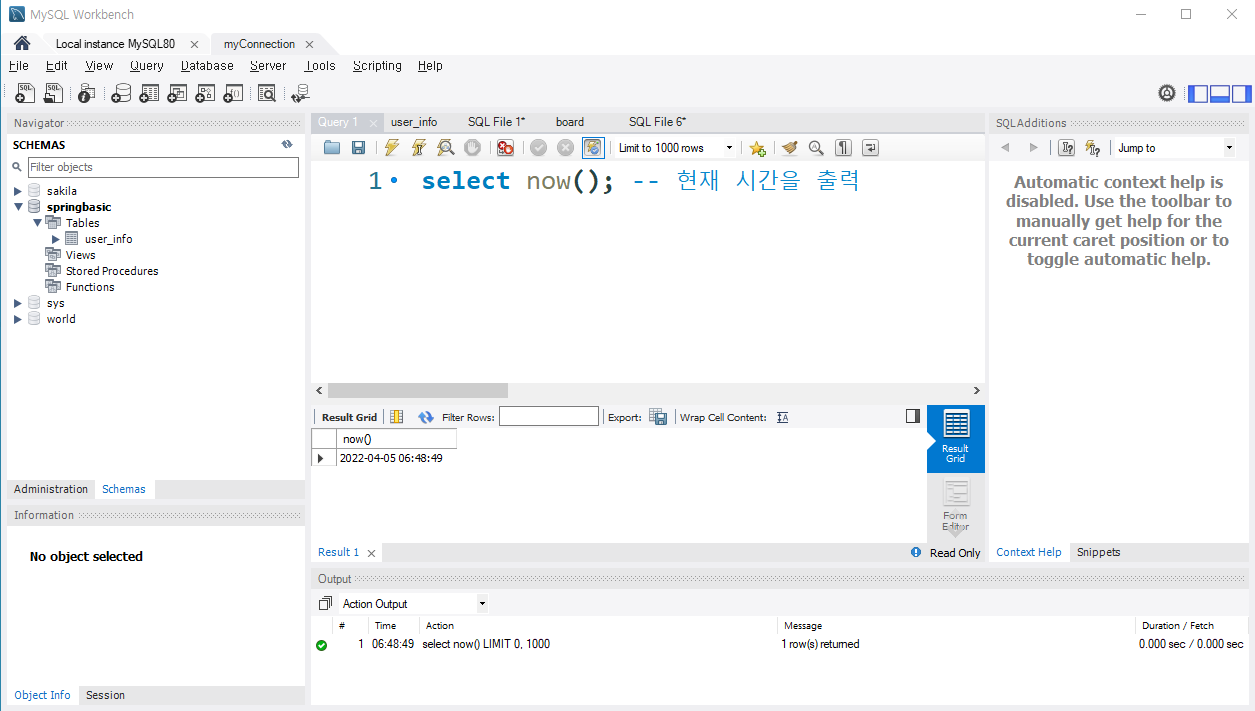Screen dimensions: 1255x711
Task: Add query to favorites star icon
Action: (757, 148)
